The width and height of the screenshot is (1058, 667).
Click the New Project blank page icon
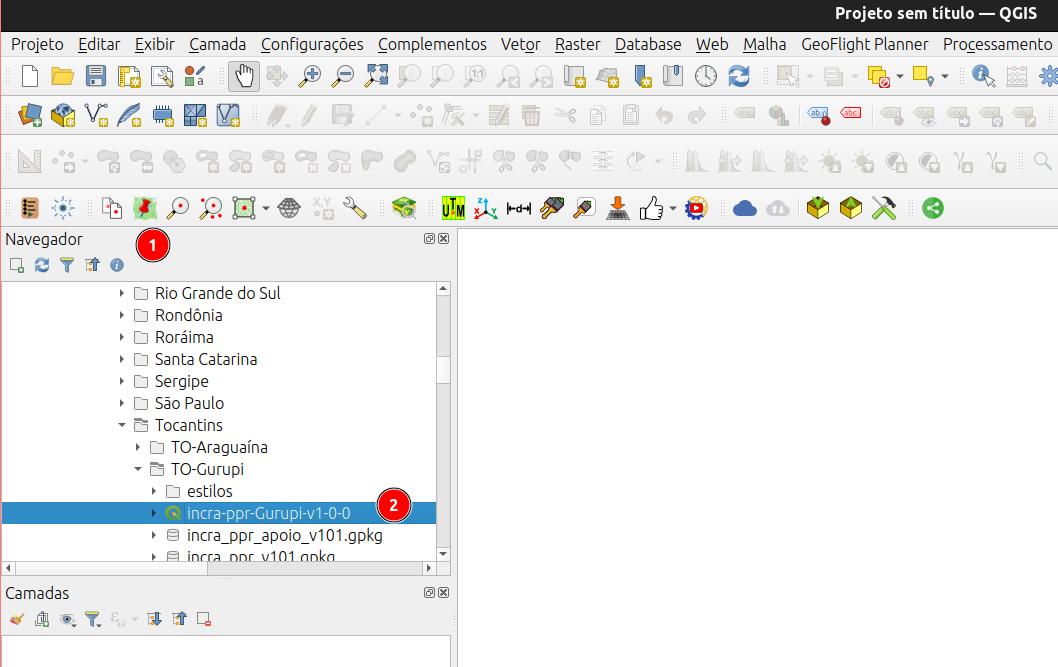tap(30, 76)
